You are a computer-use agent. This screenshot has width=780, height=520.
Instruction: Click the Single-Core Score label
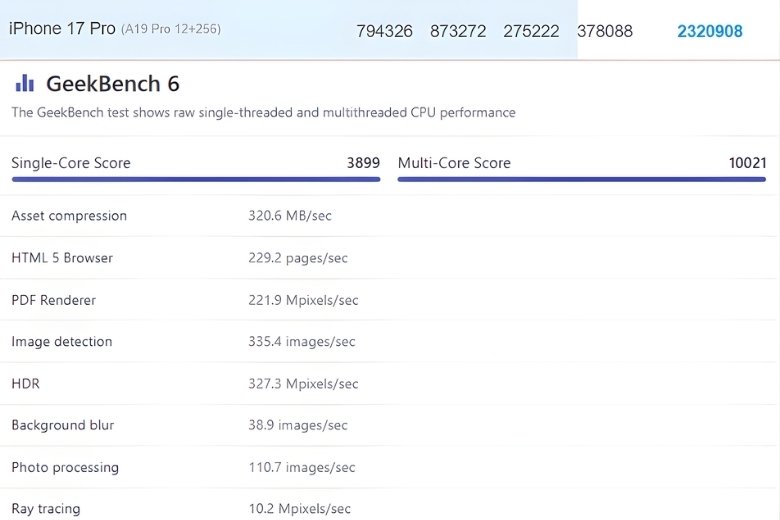tap(71, 163)
